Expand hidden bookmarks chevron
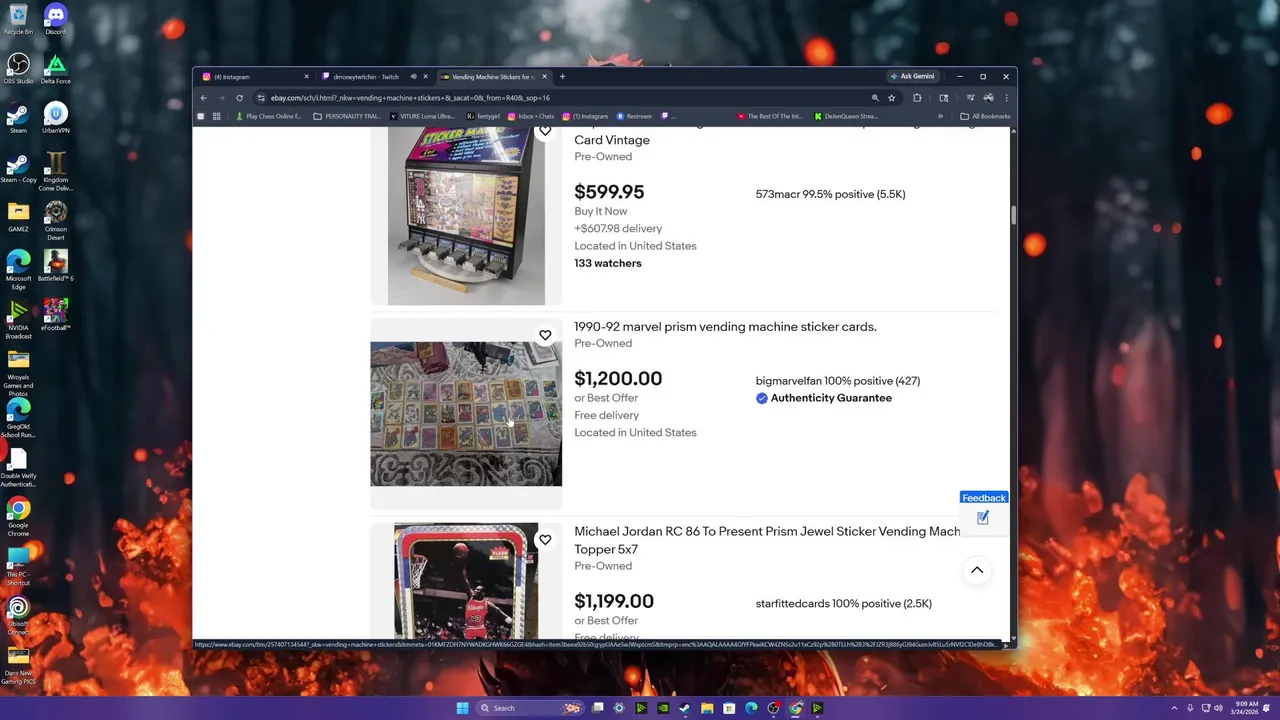 tap(940, 116)
